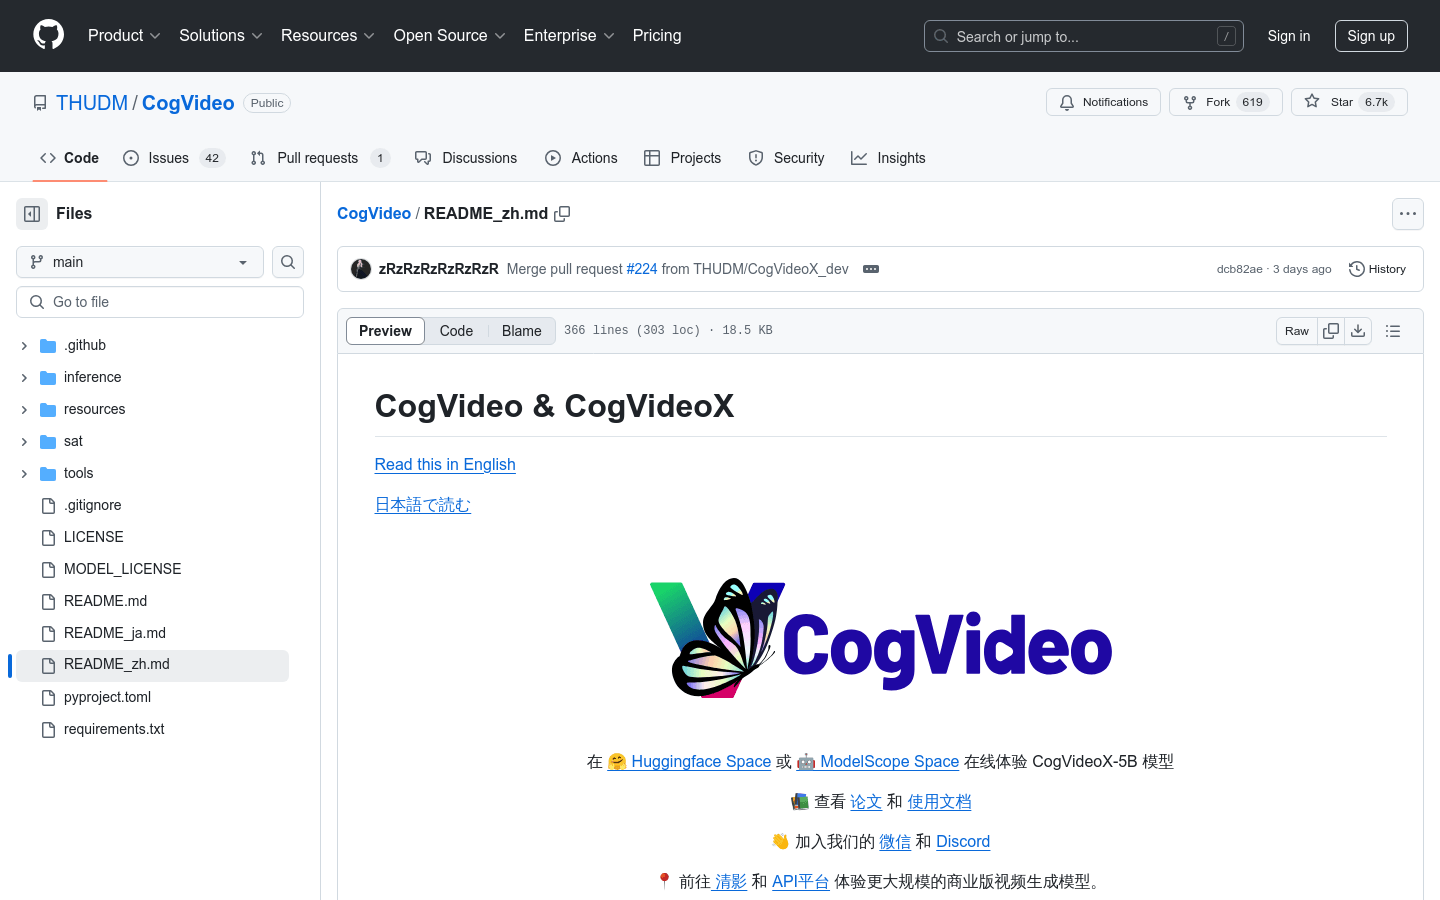This screenshot has height=900, width=1440.
Task: Expand commit message ellipsis
Action: click(x=871, y=269)
